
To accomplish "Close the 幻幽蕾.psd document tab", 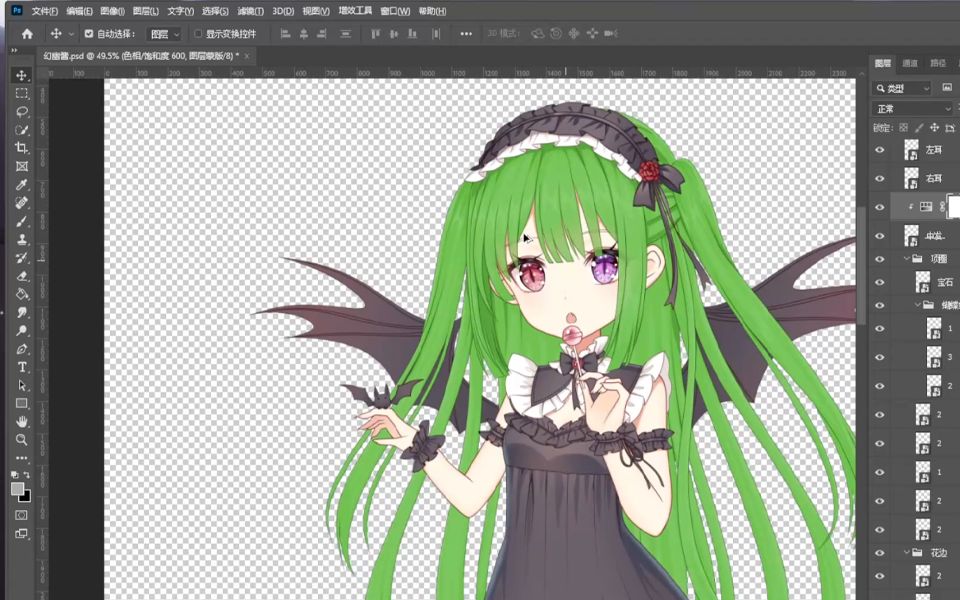I will 247,56.
